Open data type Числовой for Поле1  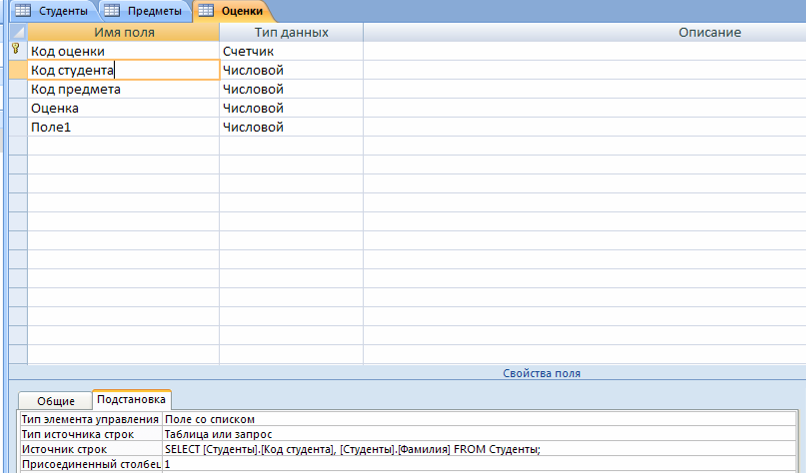pyautogui.click(x=291, y=128)
